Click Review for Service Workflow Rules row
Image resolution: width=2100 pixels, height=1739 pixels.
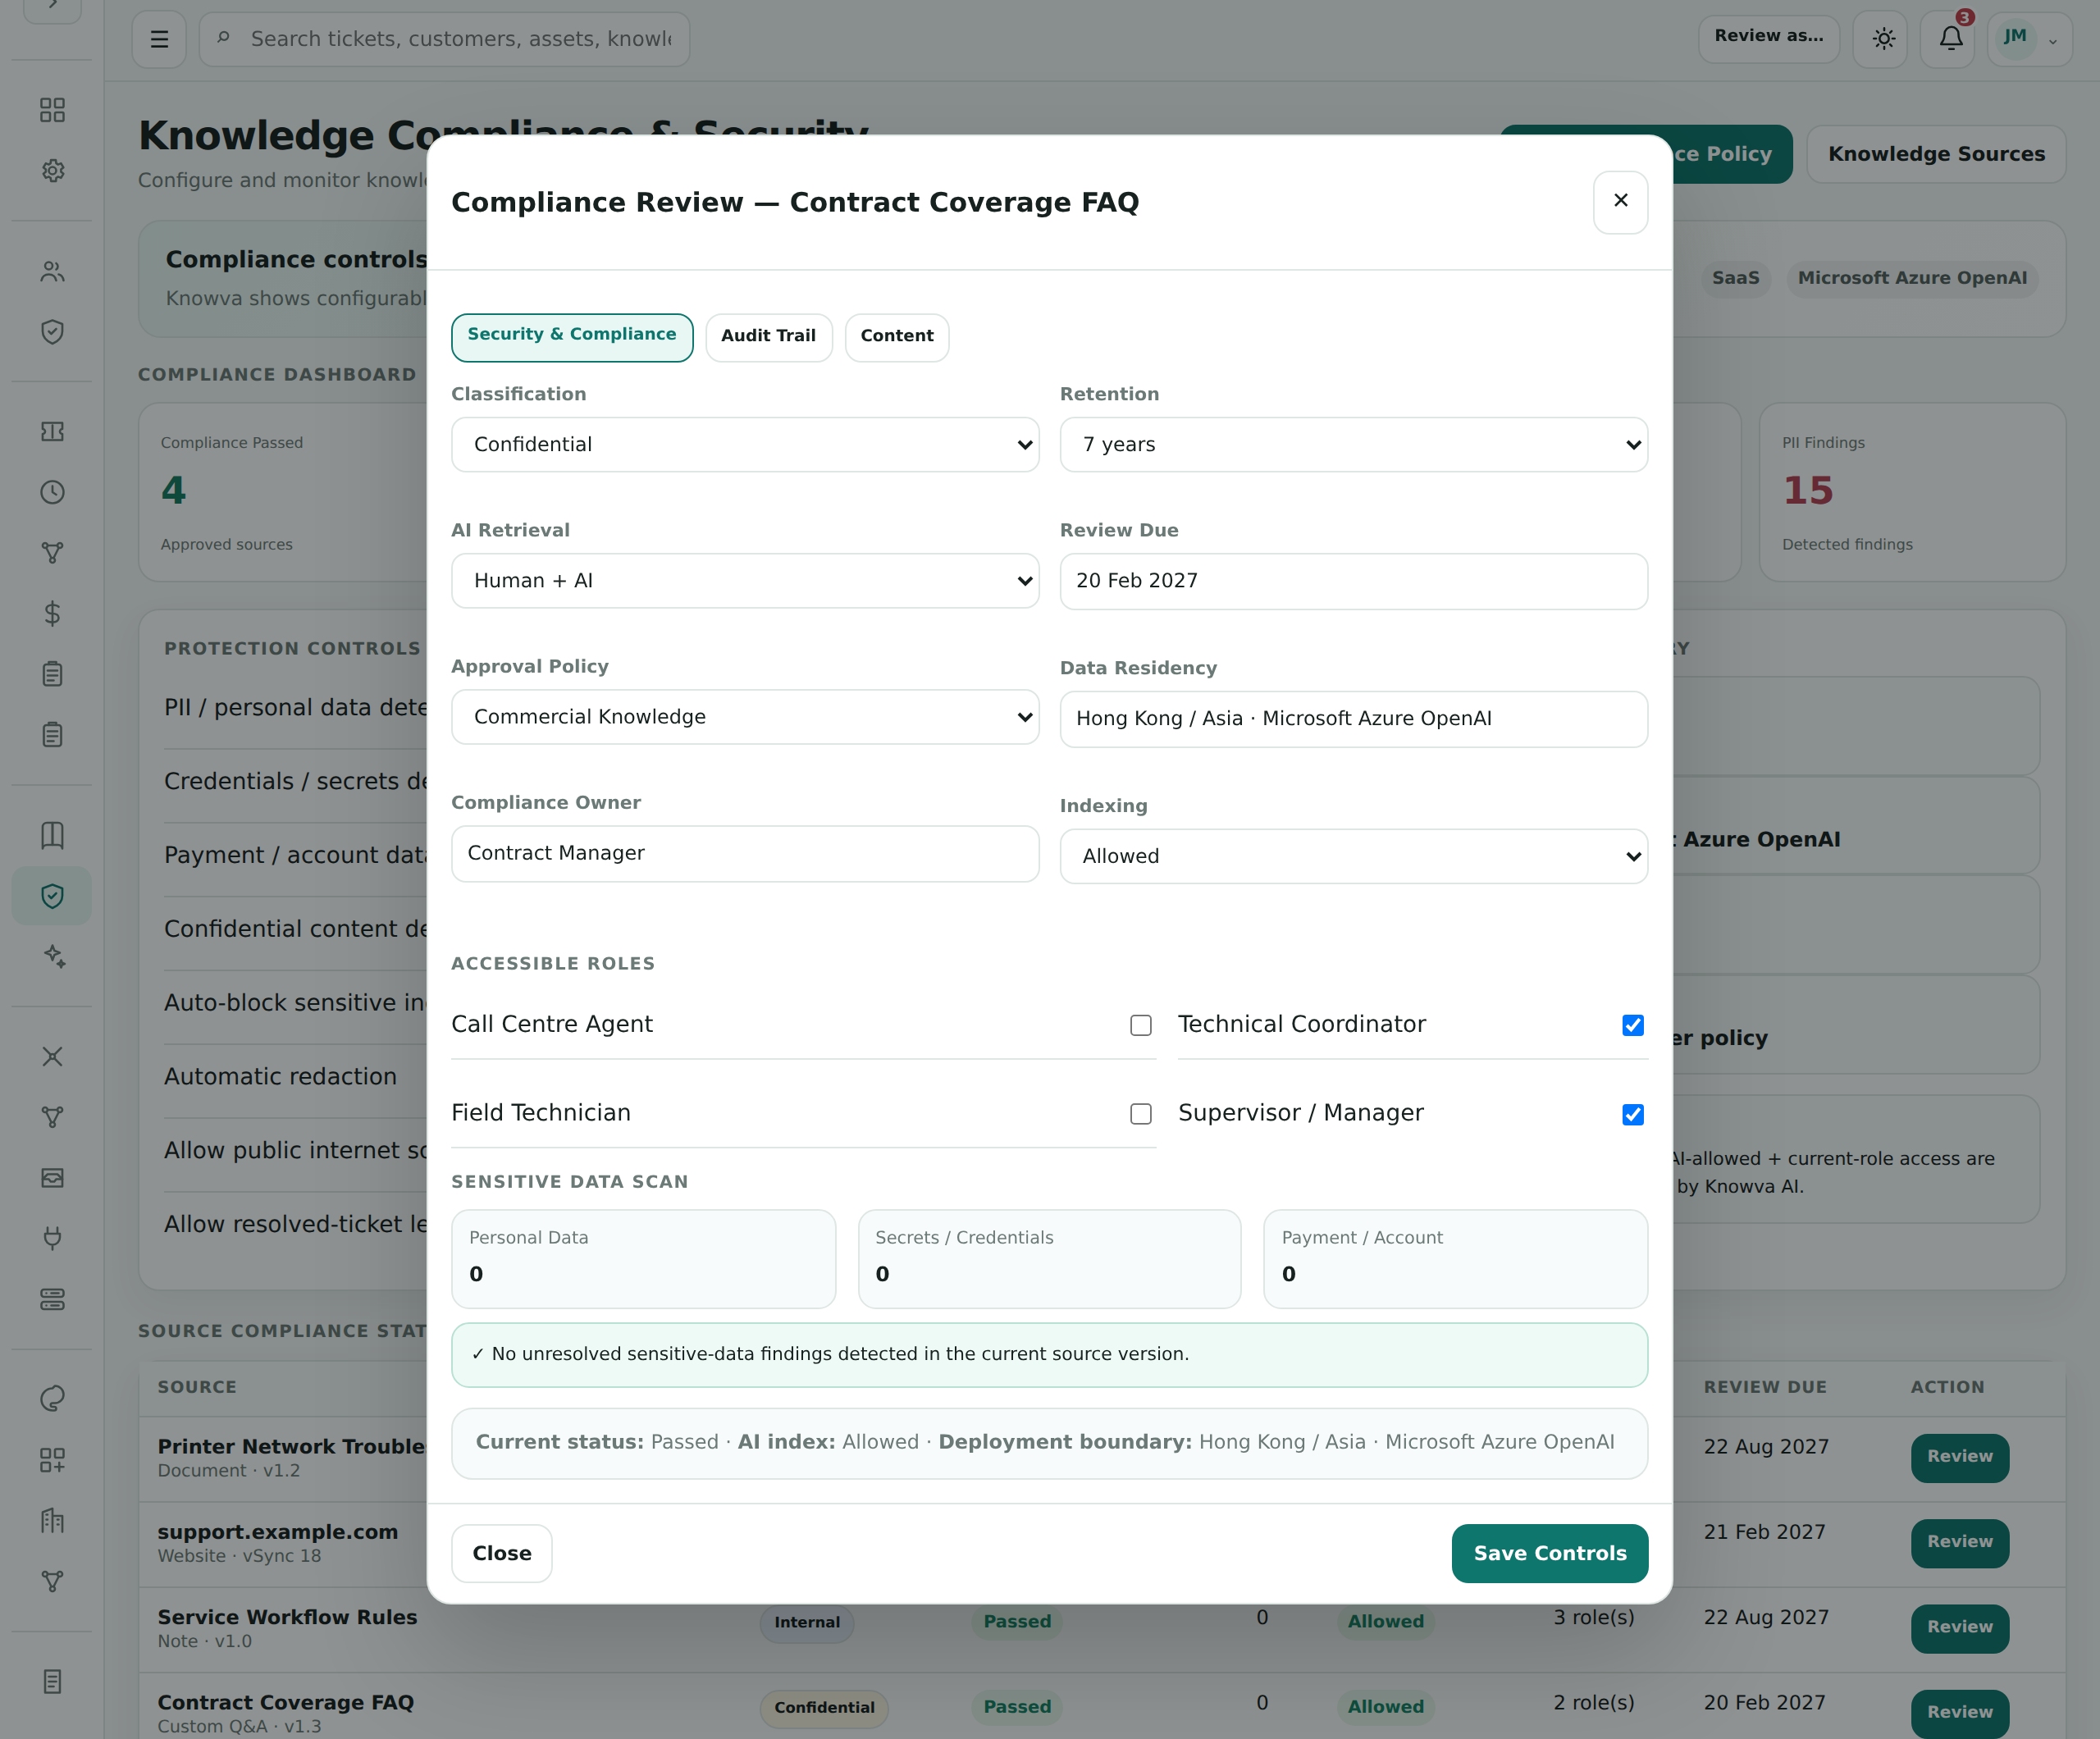(1960, 1628)
